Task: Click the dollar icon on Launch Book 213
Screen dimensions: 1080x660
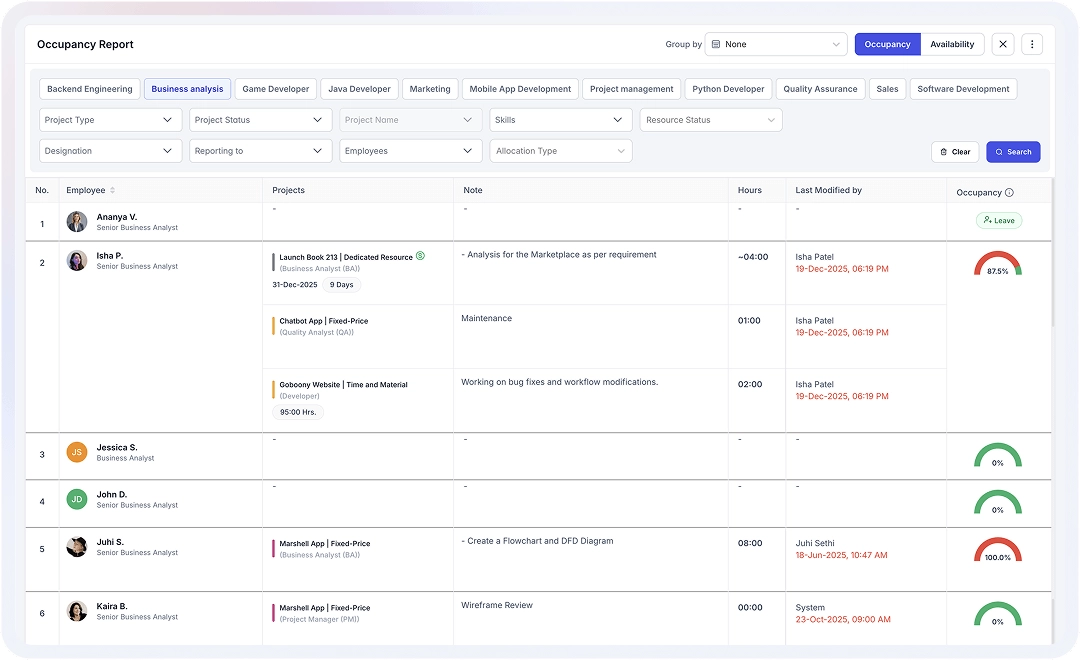Action: (420, 256)
